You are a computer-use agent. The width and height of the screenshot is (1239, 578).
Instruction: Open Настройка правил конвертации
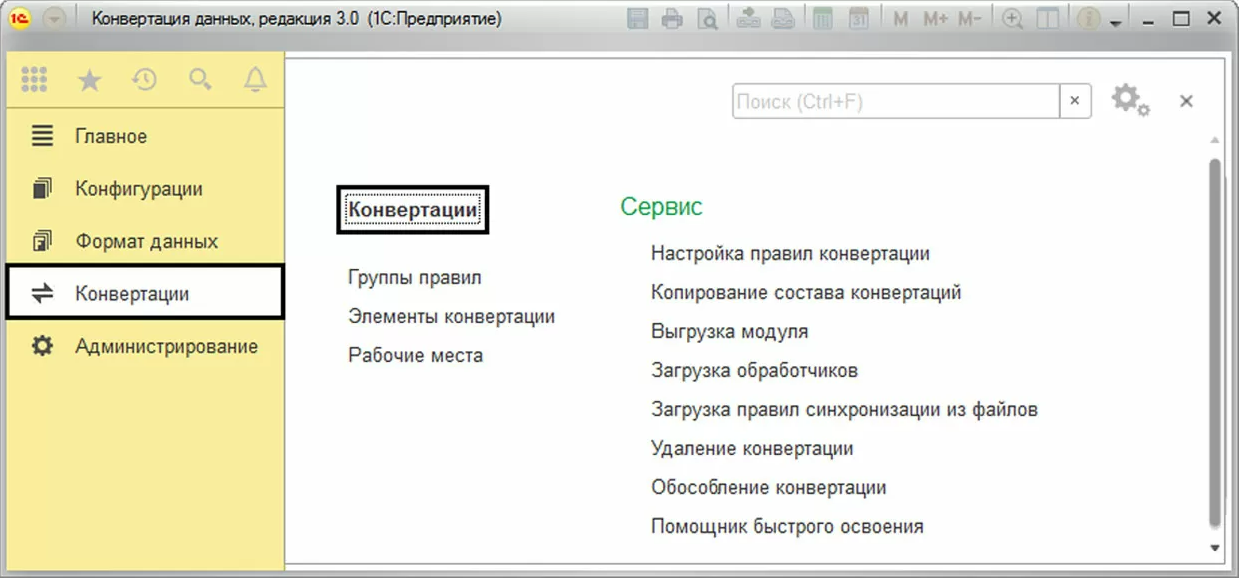click(790, 254)
